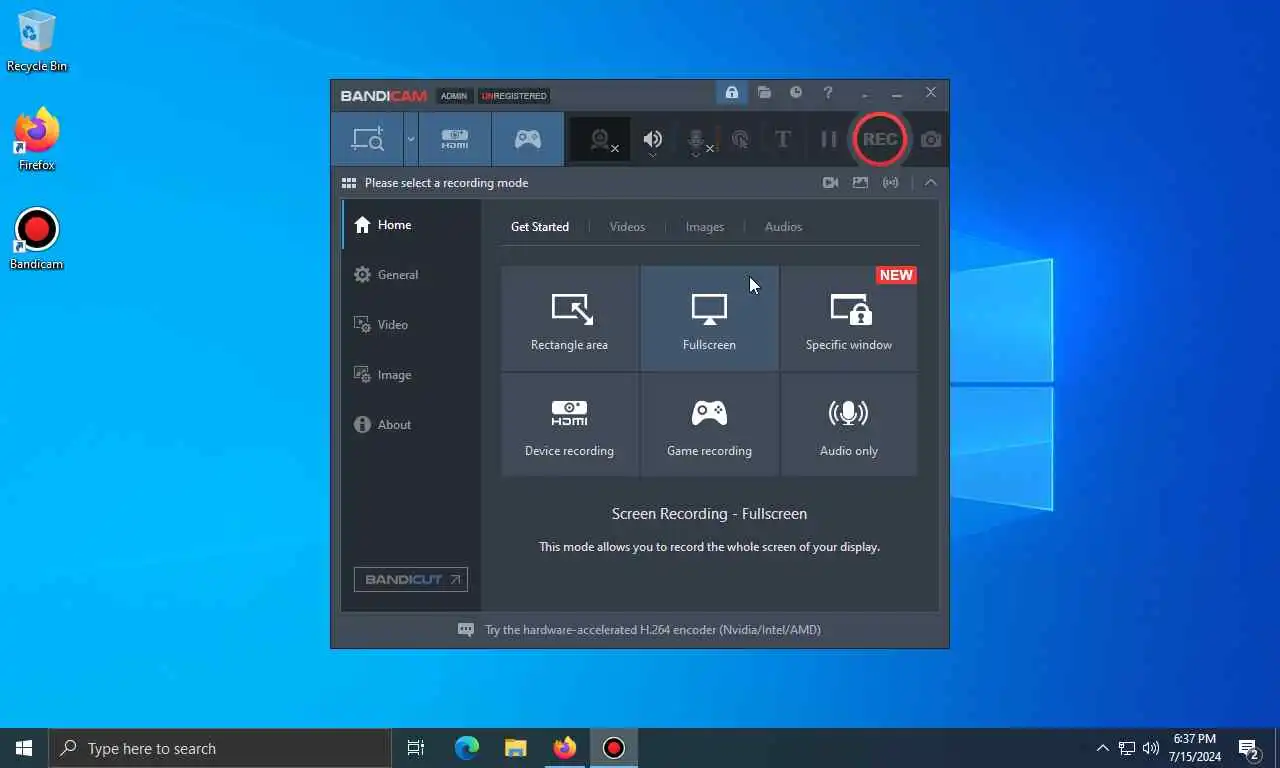
Task: Choose the Fullscreen recording tile
Action: tap(709, 318)
